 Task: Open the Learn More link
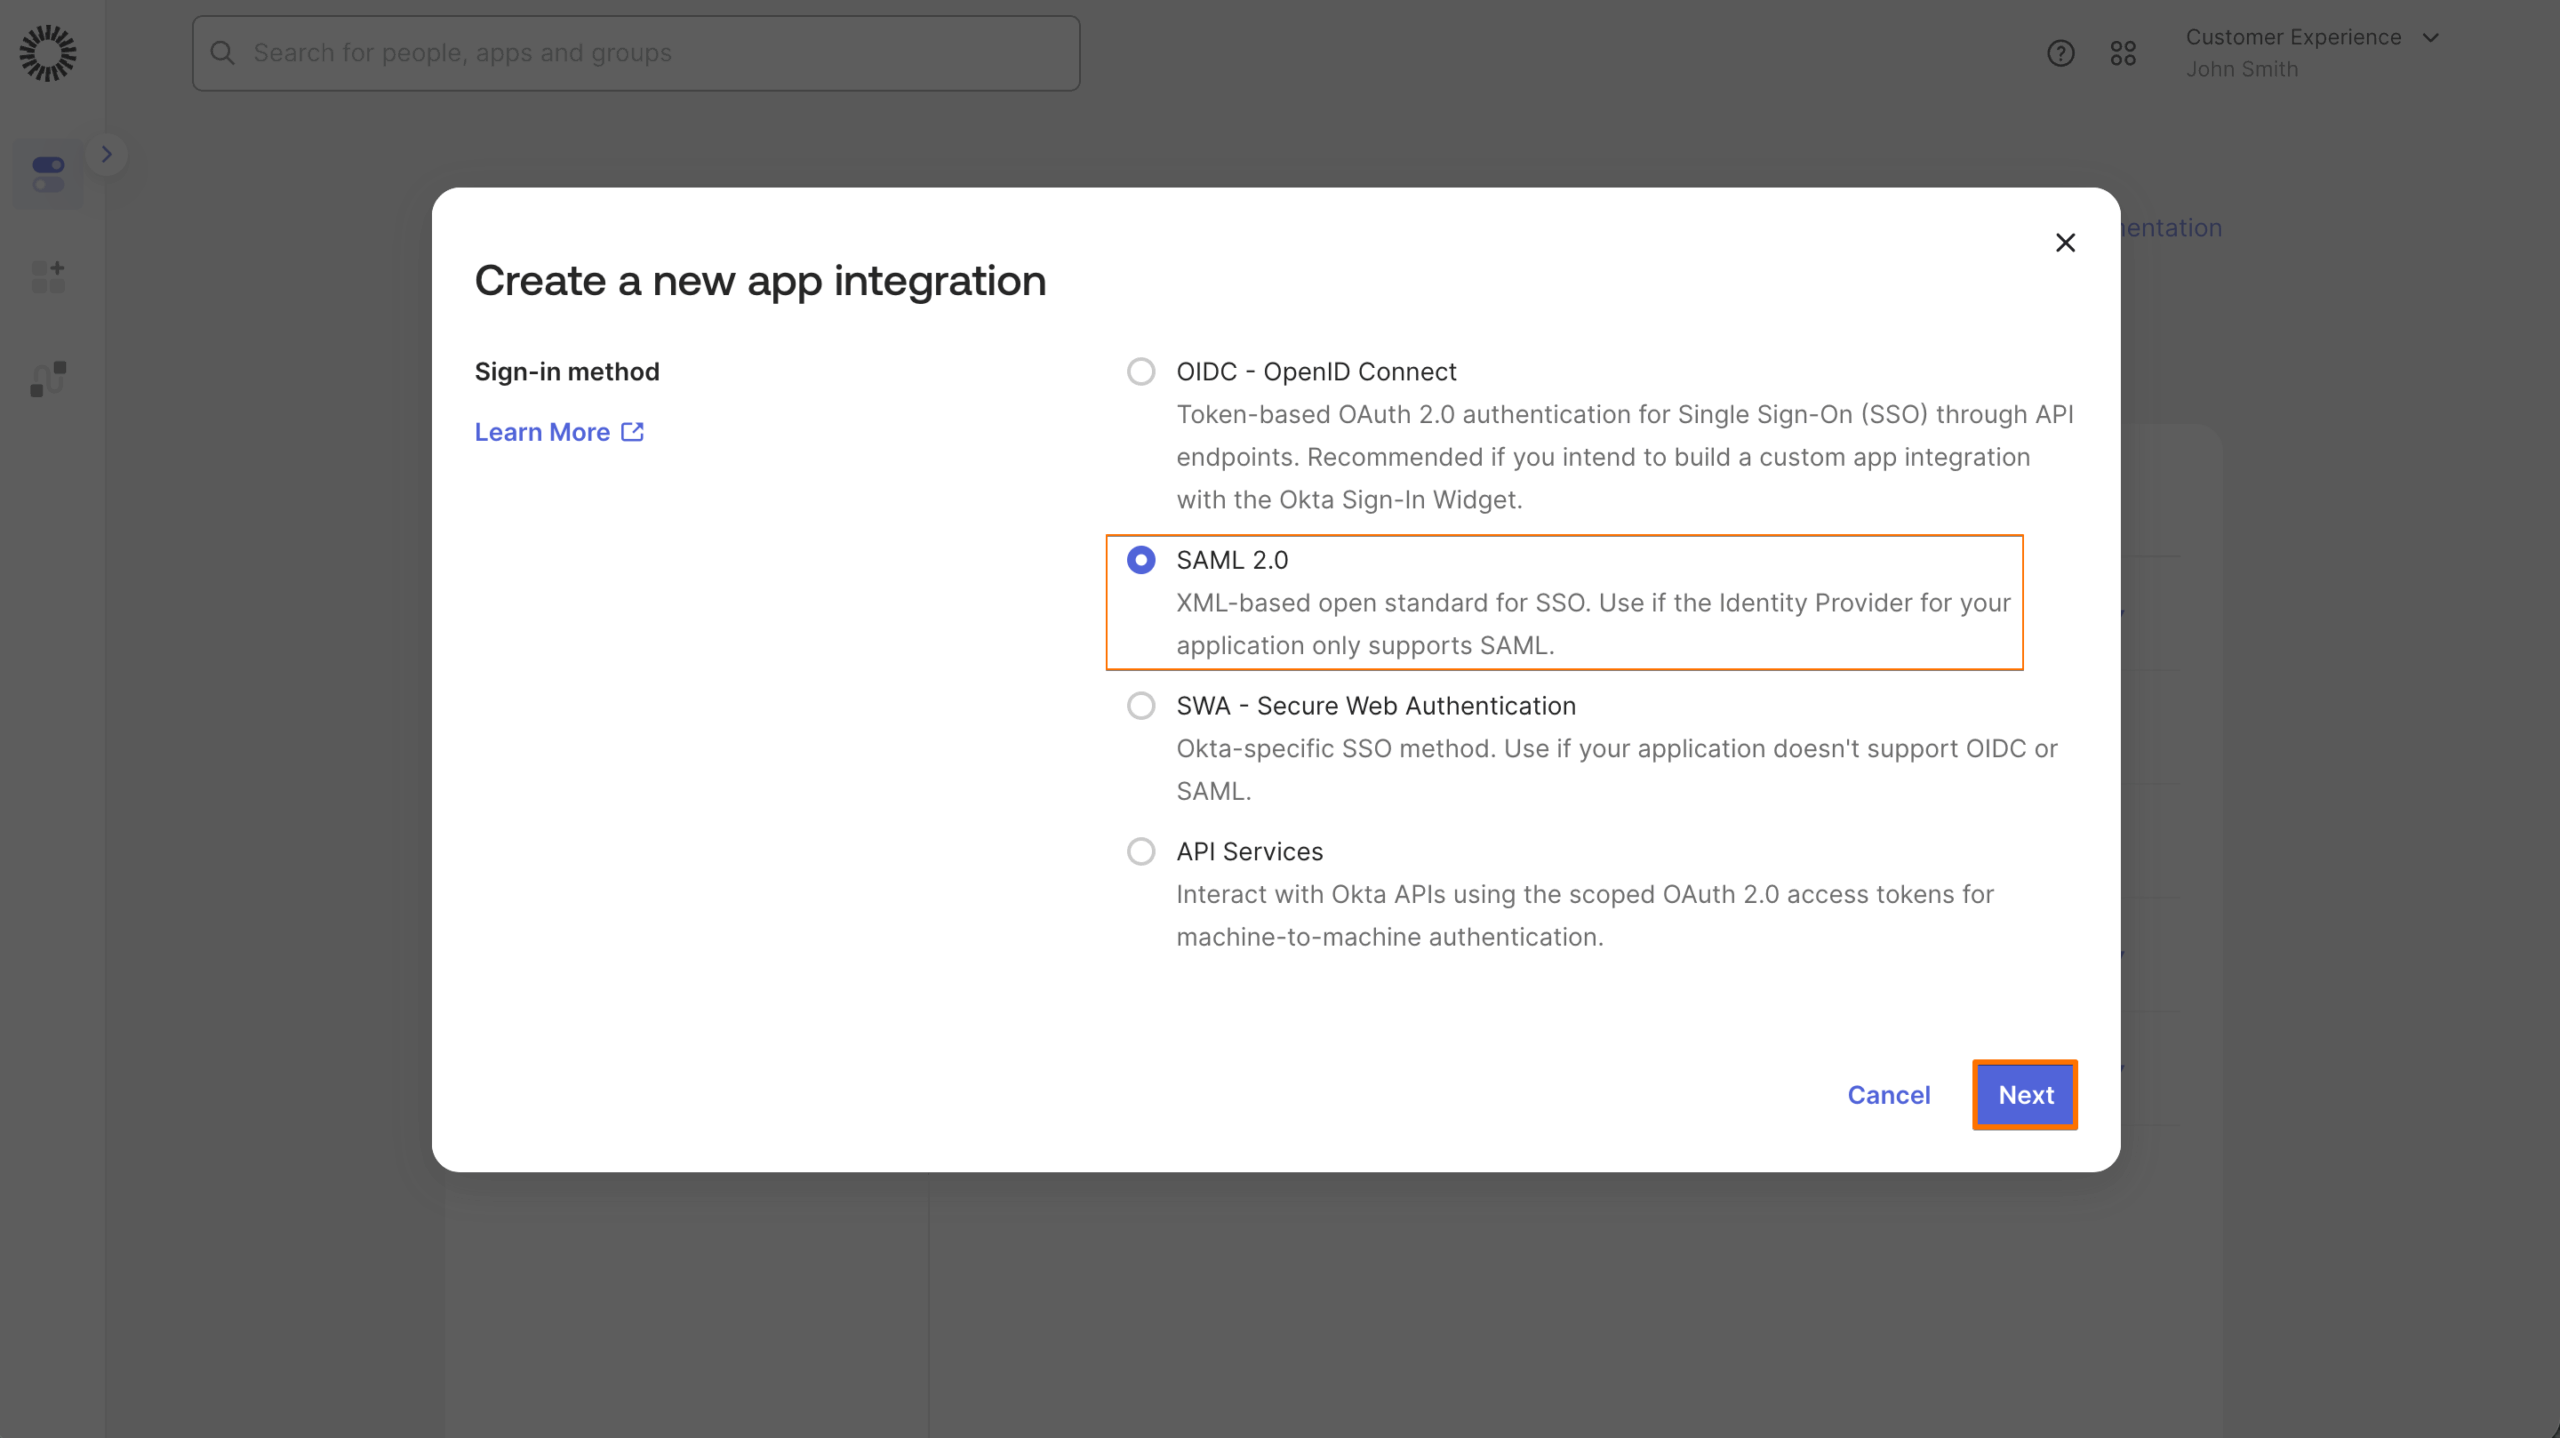543,431
